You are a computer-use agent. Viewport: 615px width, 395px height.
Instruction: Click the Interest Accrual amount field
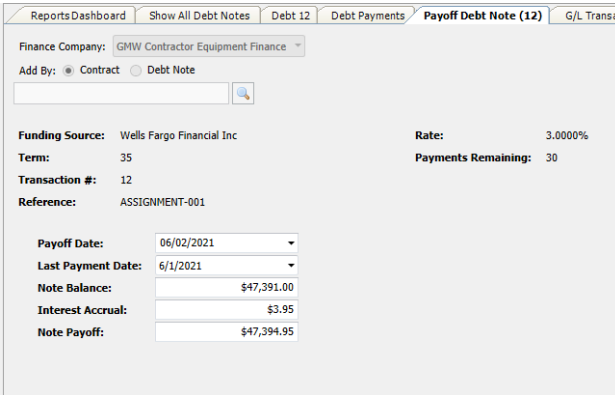click(x=227, y=310)
